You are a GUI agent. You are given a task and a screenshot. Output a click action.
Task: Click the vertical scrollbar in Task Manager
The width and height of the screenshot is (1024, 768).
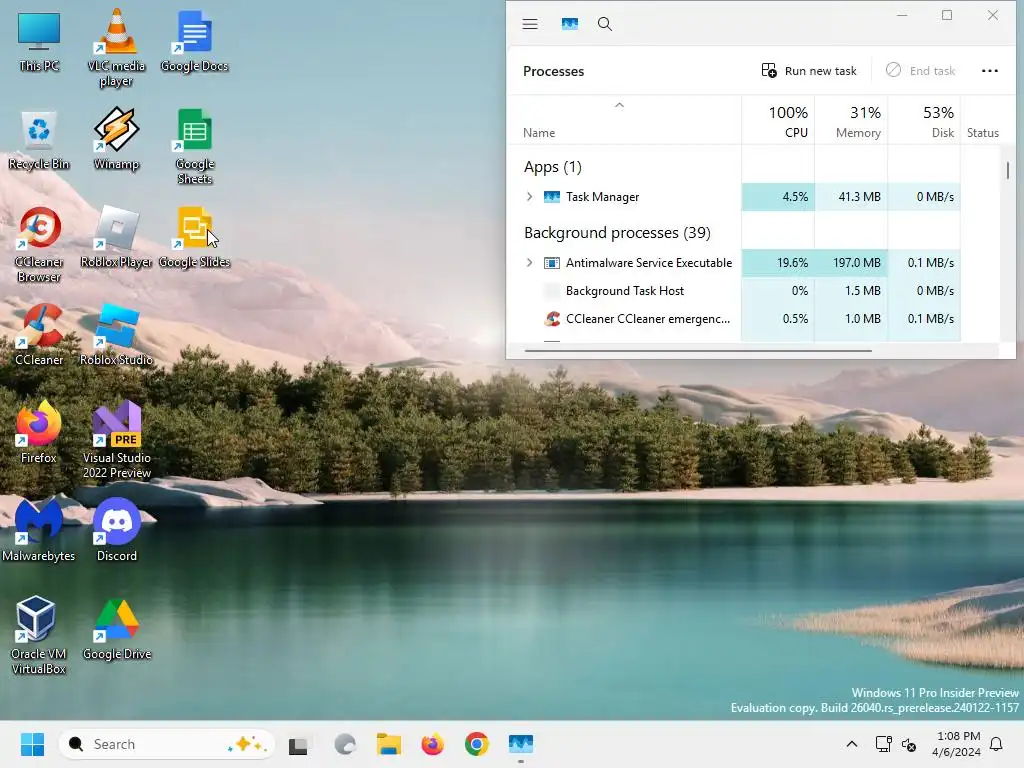tap(1008, 170)
